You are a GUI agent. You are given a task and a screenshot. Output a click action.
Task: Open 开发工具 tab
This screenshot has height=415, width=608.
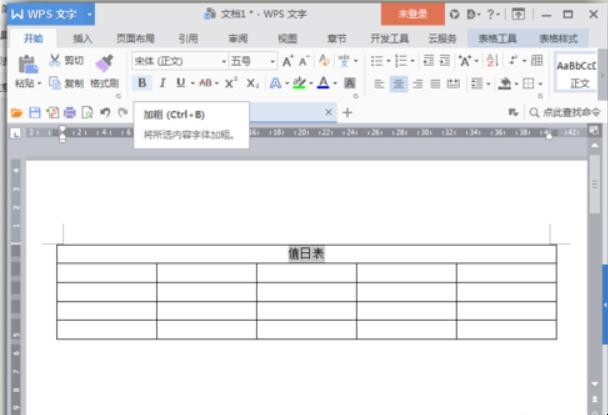[389, 38]
